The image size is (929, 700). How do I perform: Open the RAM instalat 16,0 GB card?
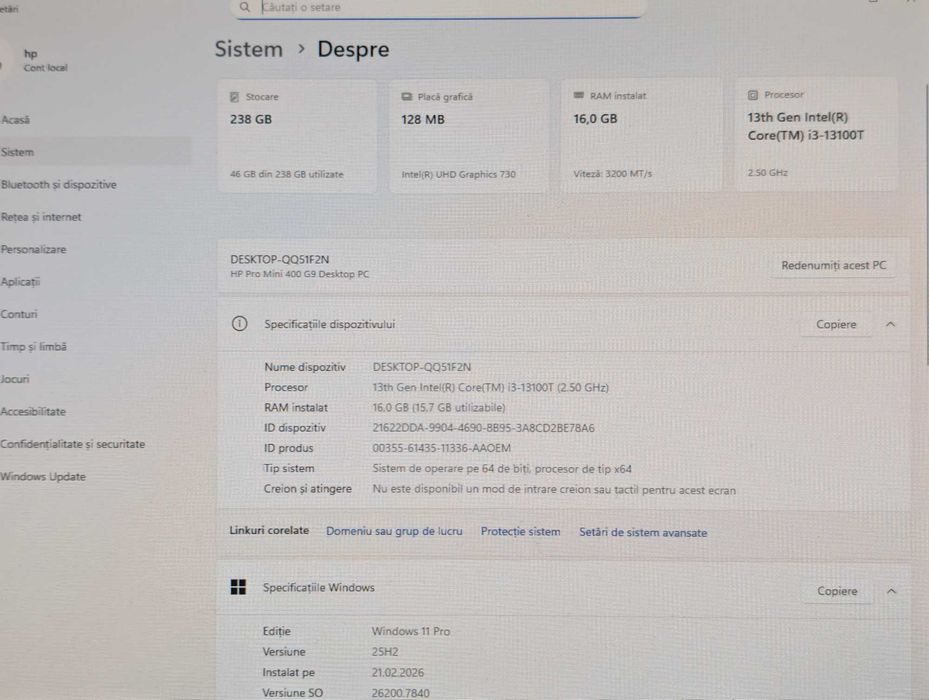tap(641, 135)
